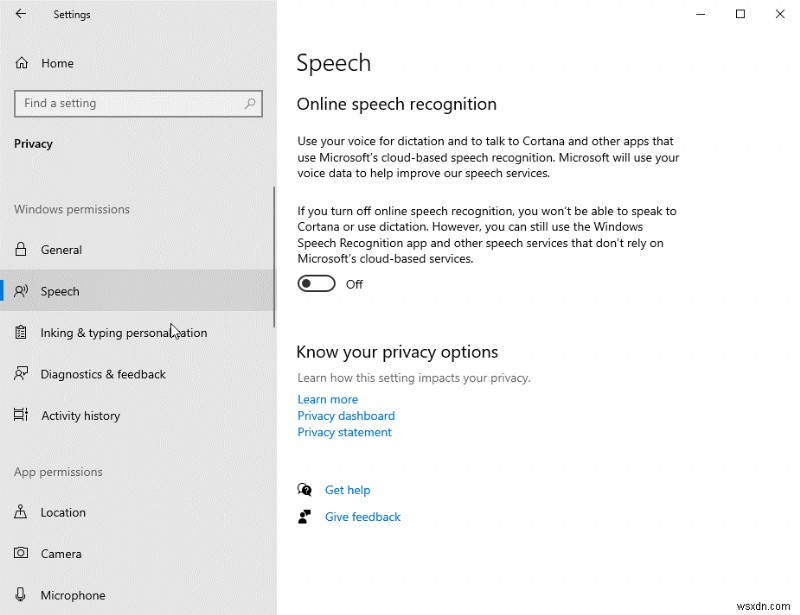The image size is (800, 615).
Task: Click the Get help headset icon
Action: pos(305,490)
